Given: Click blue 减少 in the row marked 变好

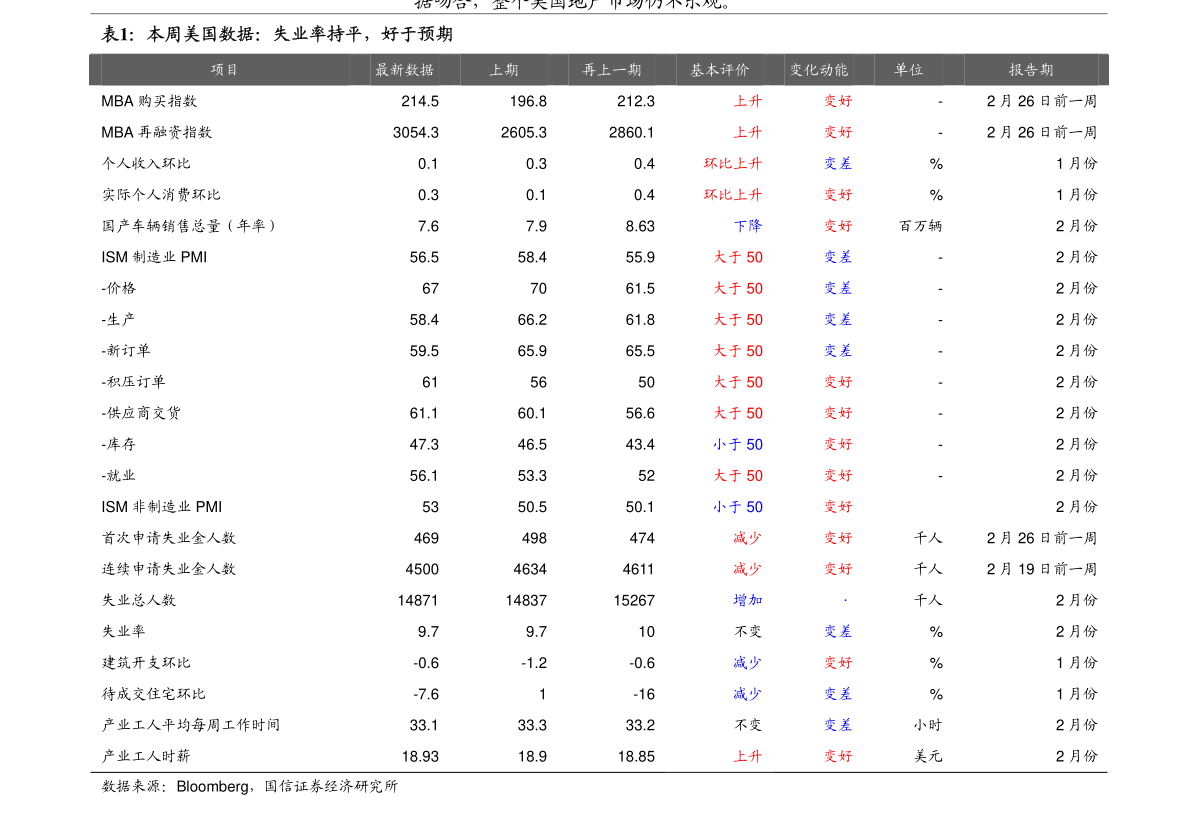Looking at the screenshot, I should tap(747, 663).
